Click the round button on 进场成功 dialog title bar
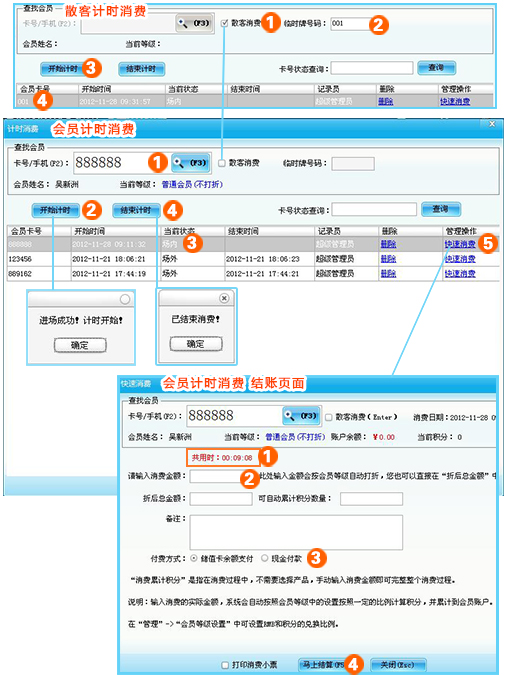This screenshot has width=505, height=675. [x=125, y=299]
